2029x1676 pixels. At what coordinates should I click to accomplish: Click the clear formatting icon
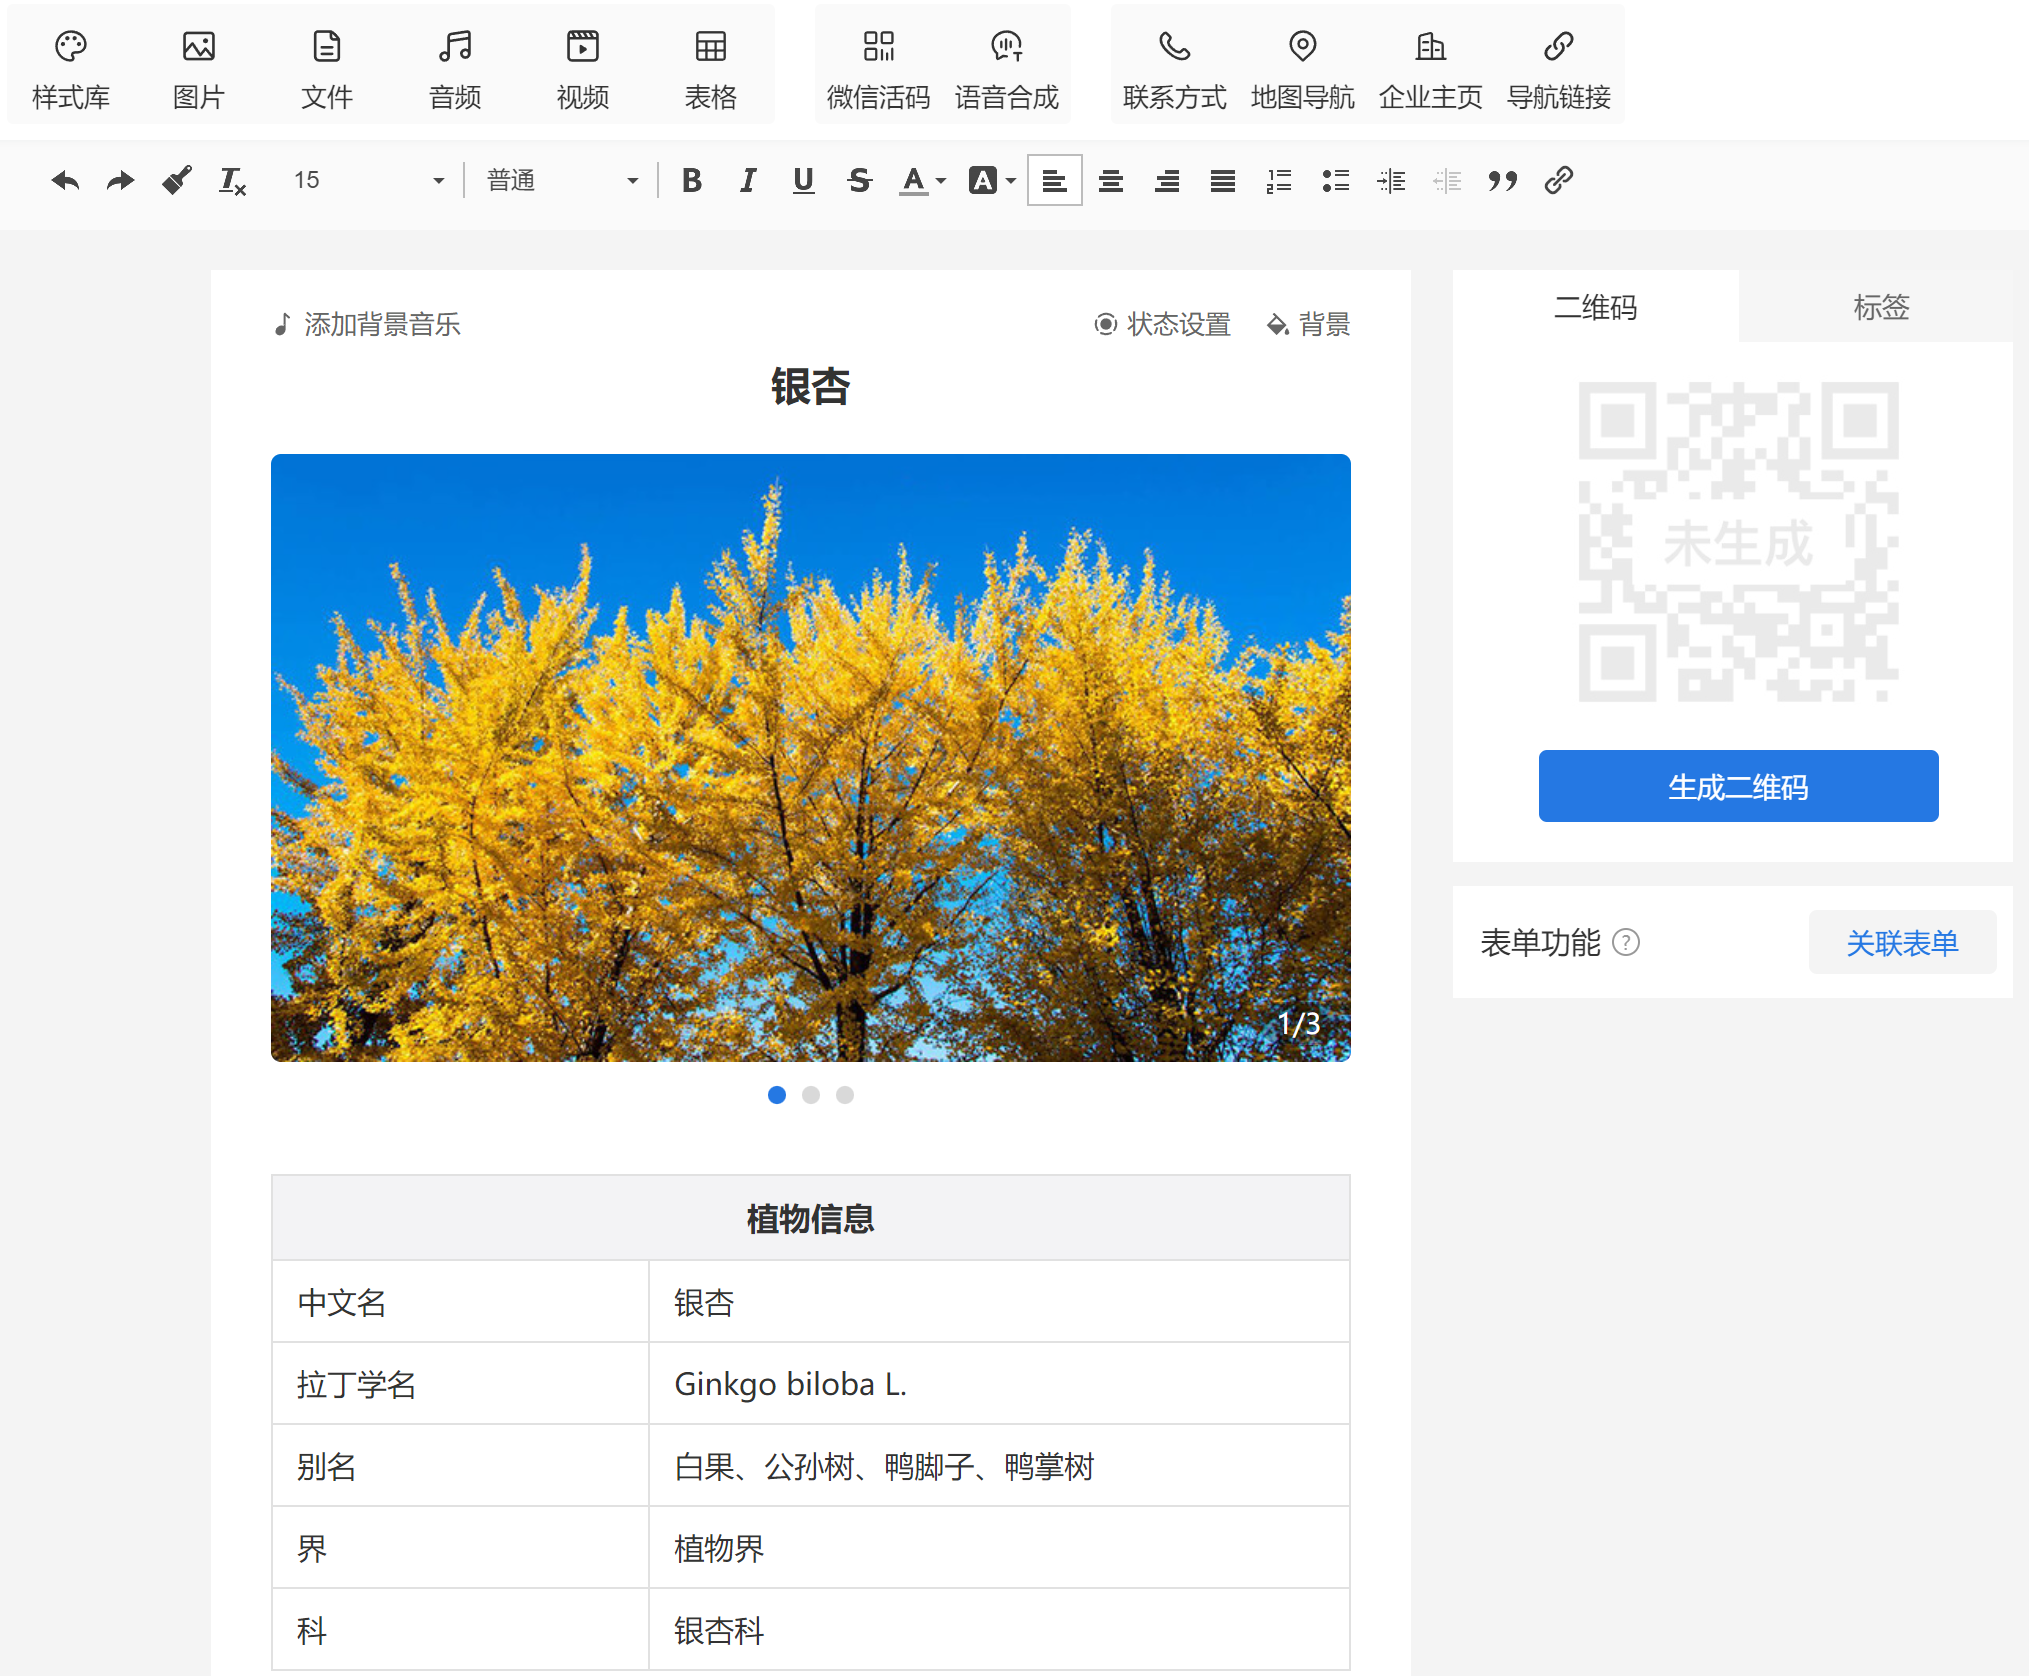click(x=232, y=181)
